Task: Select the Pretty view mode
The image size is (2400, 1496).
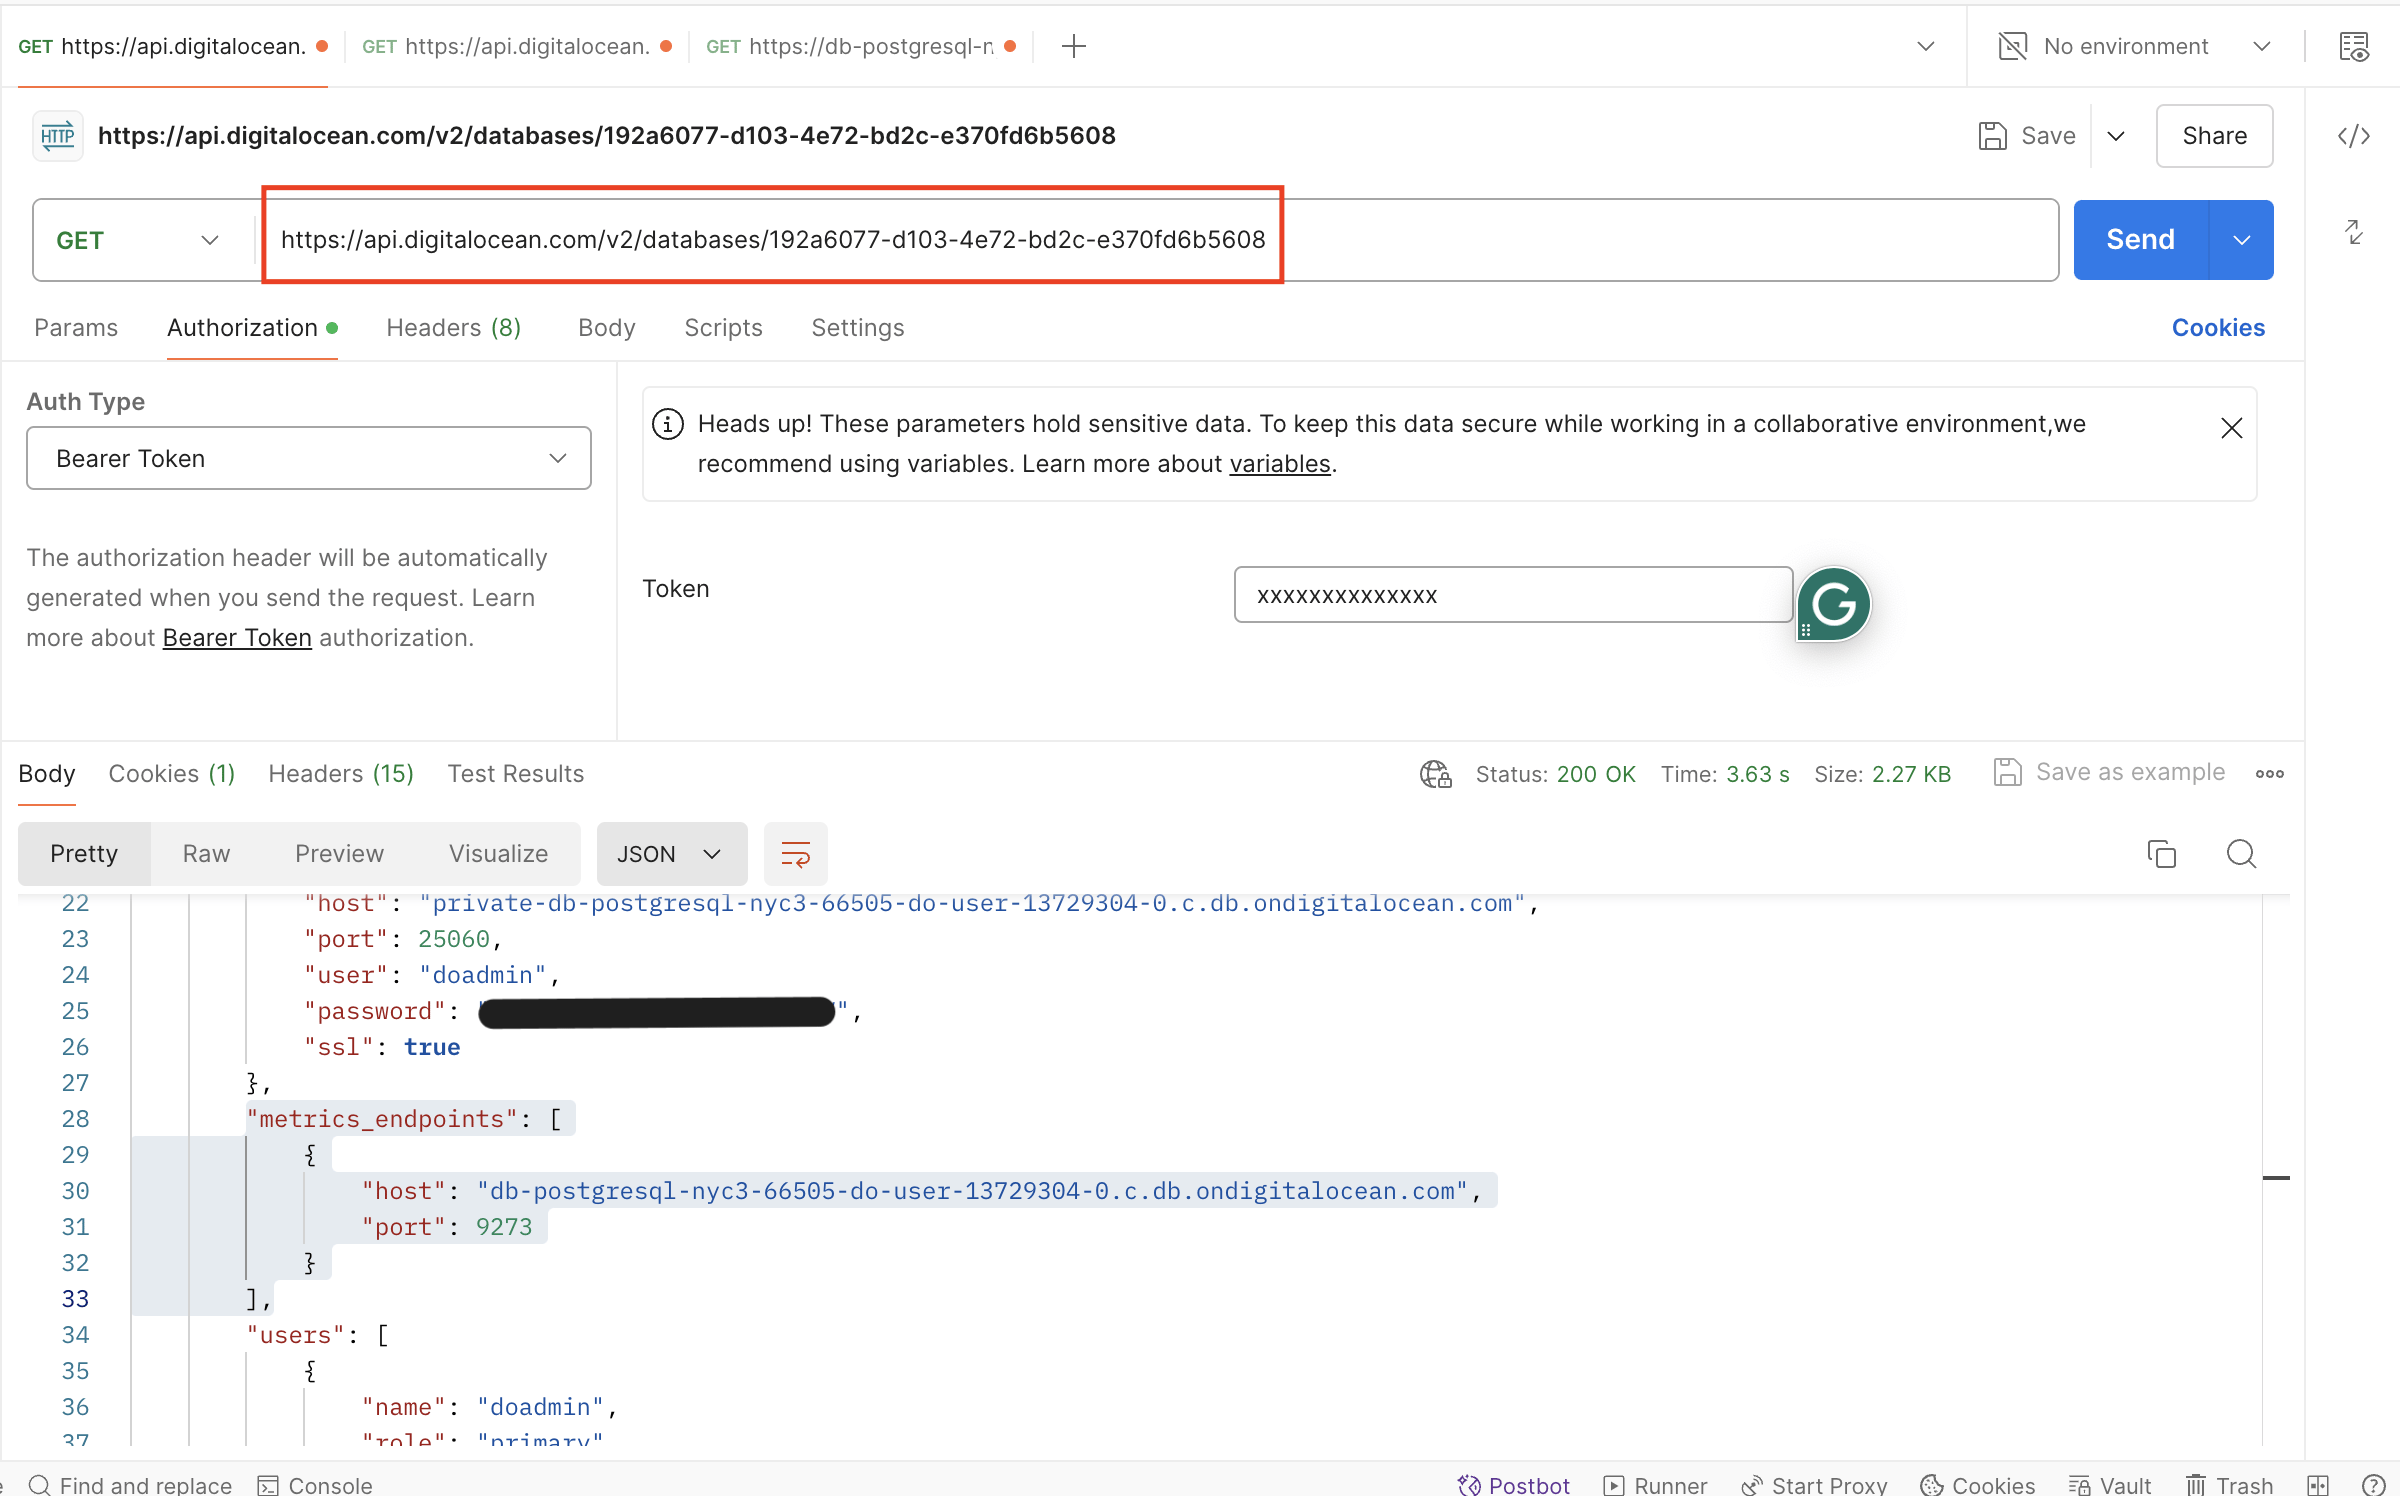Action: pyautogui.click(x=84, y=854)
